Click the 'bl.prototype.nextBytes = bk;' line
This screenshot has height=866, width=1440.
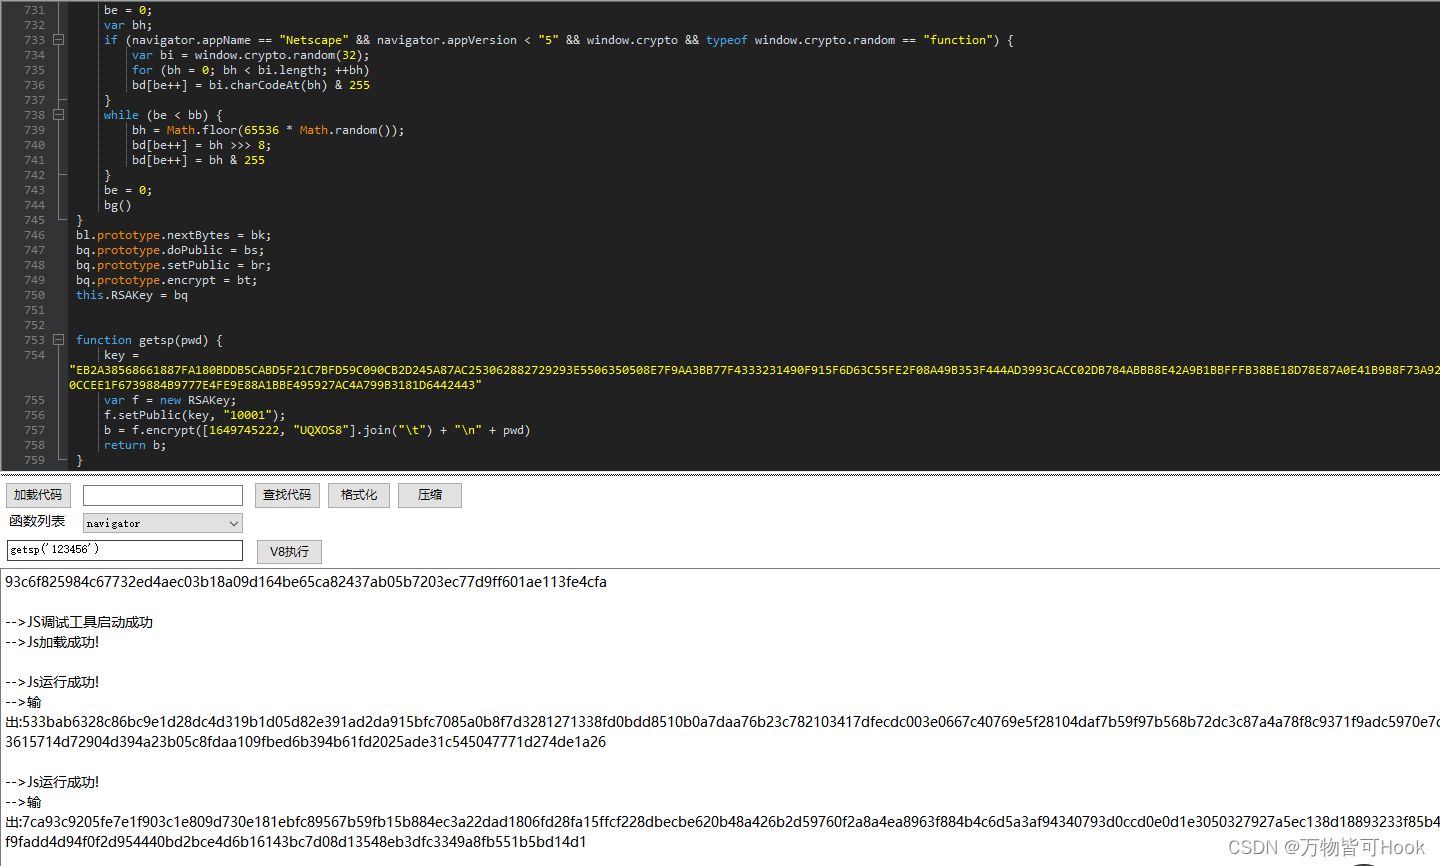(174, 235)
